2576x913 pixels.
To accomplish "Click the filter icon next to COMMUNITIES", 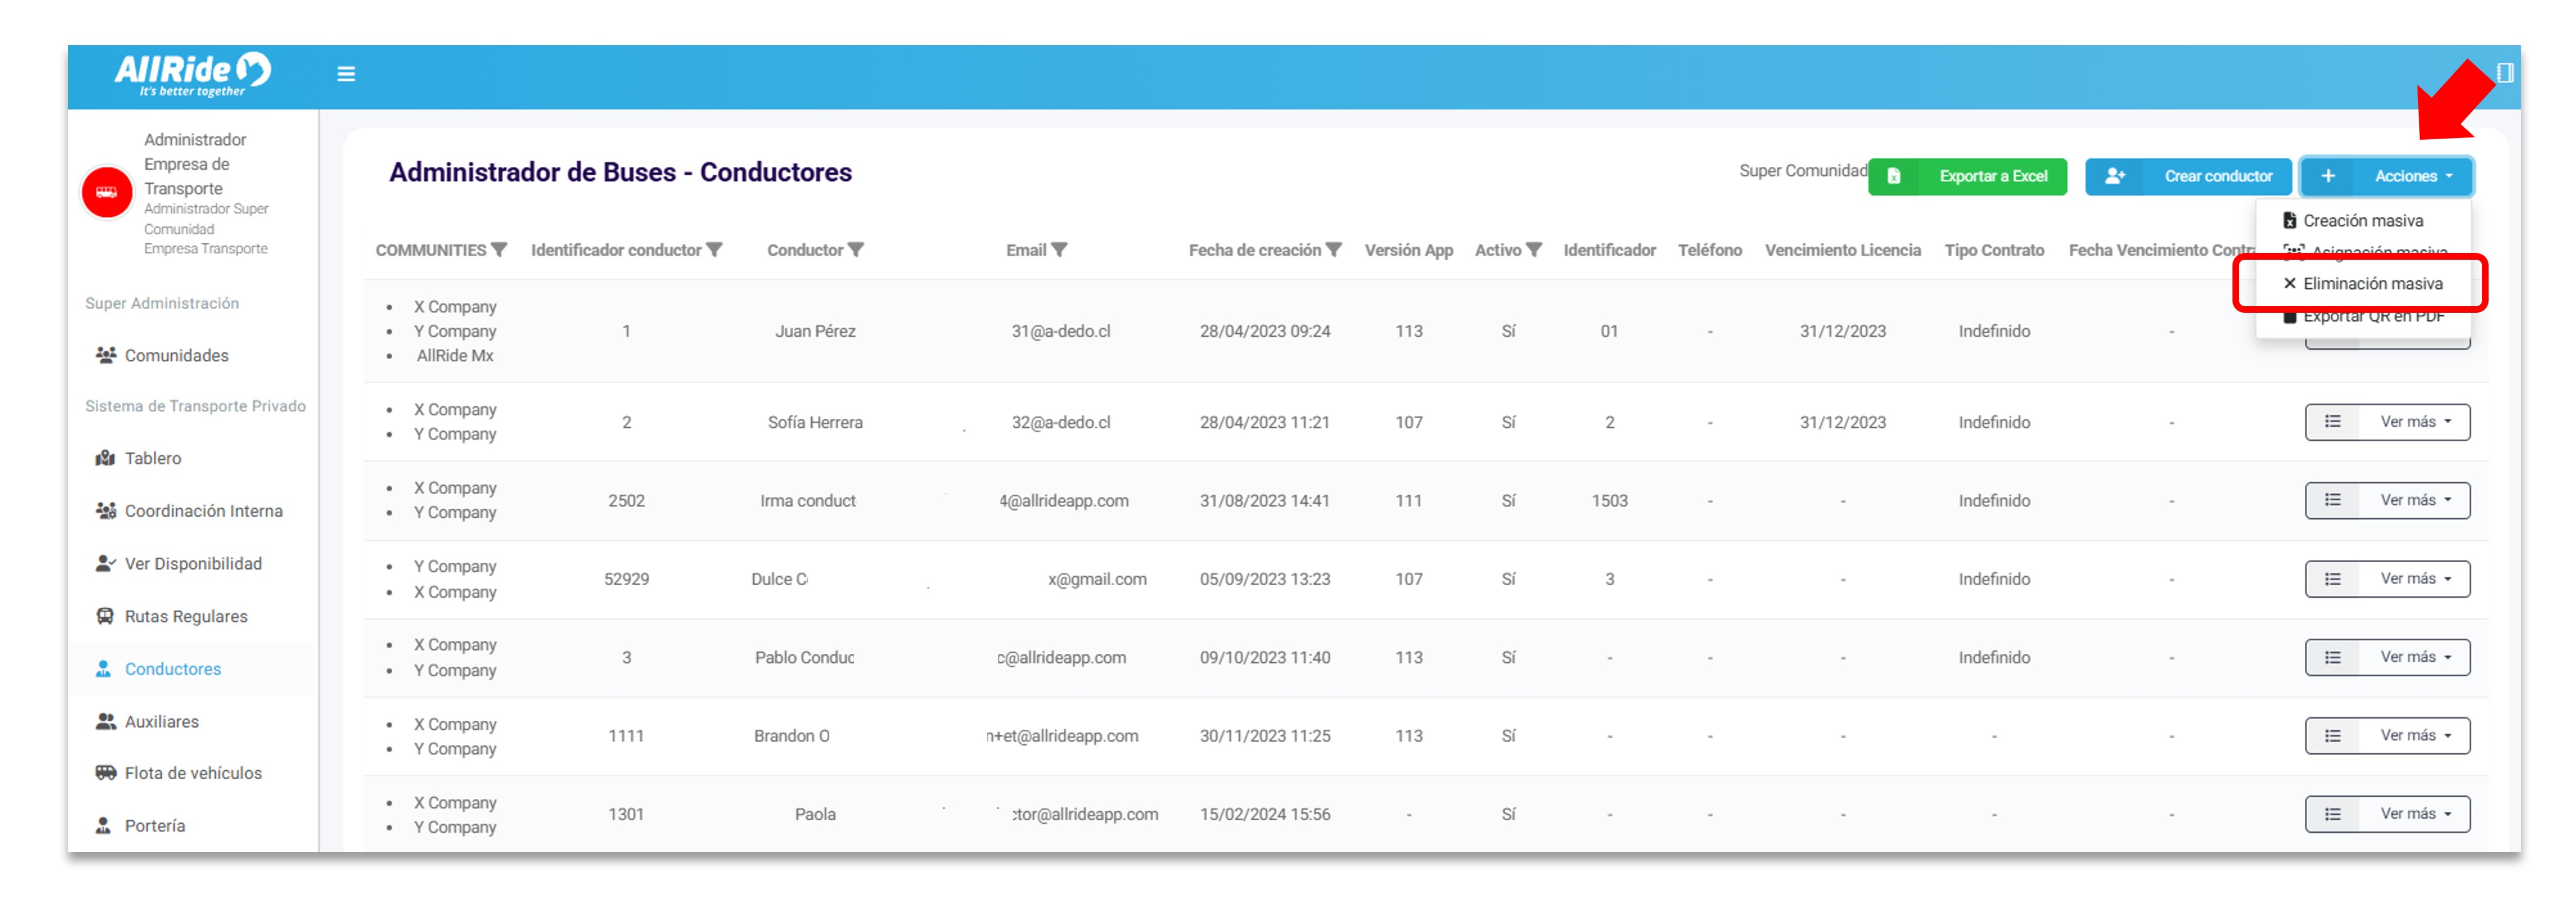I will point(499,250).
